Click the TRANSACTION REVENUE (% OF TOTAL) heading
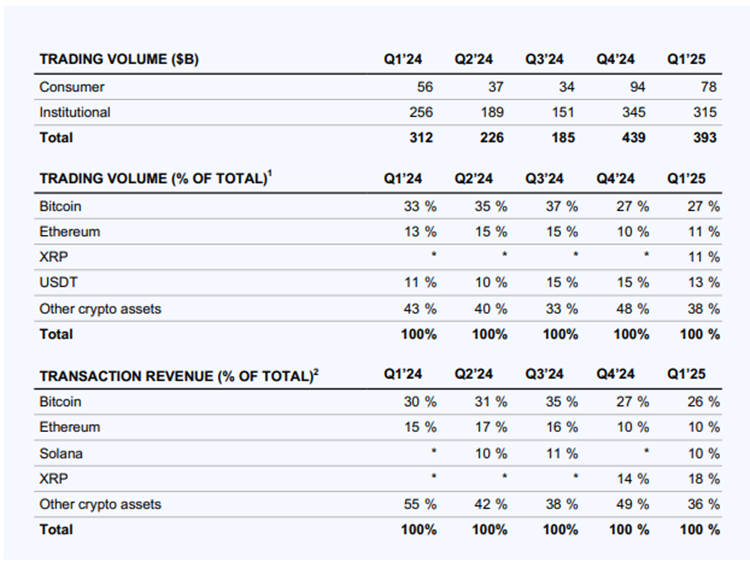The image size is (750, 568). (x=175, y=375)
